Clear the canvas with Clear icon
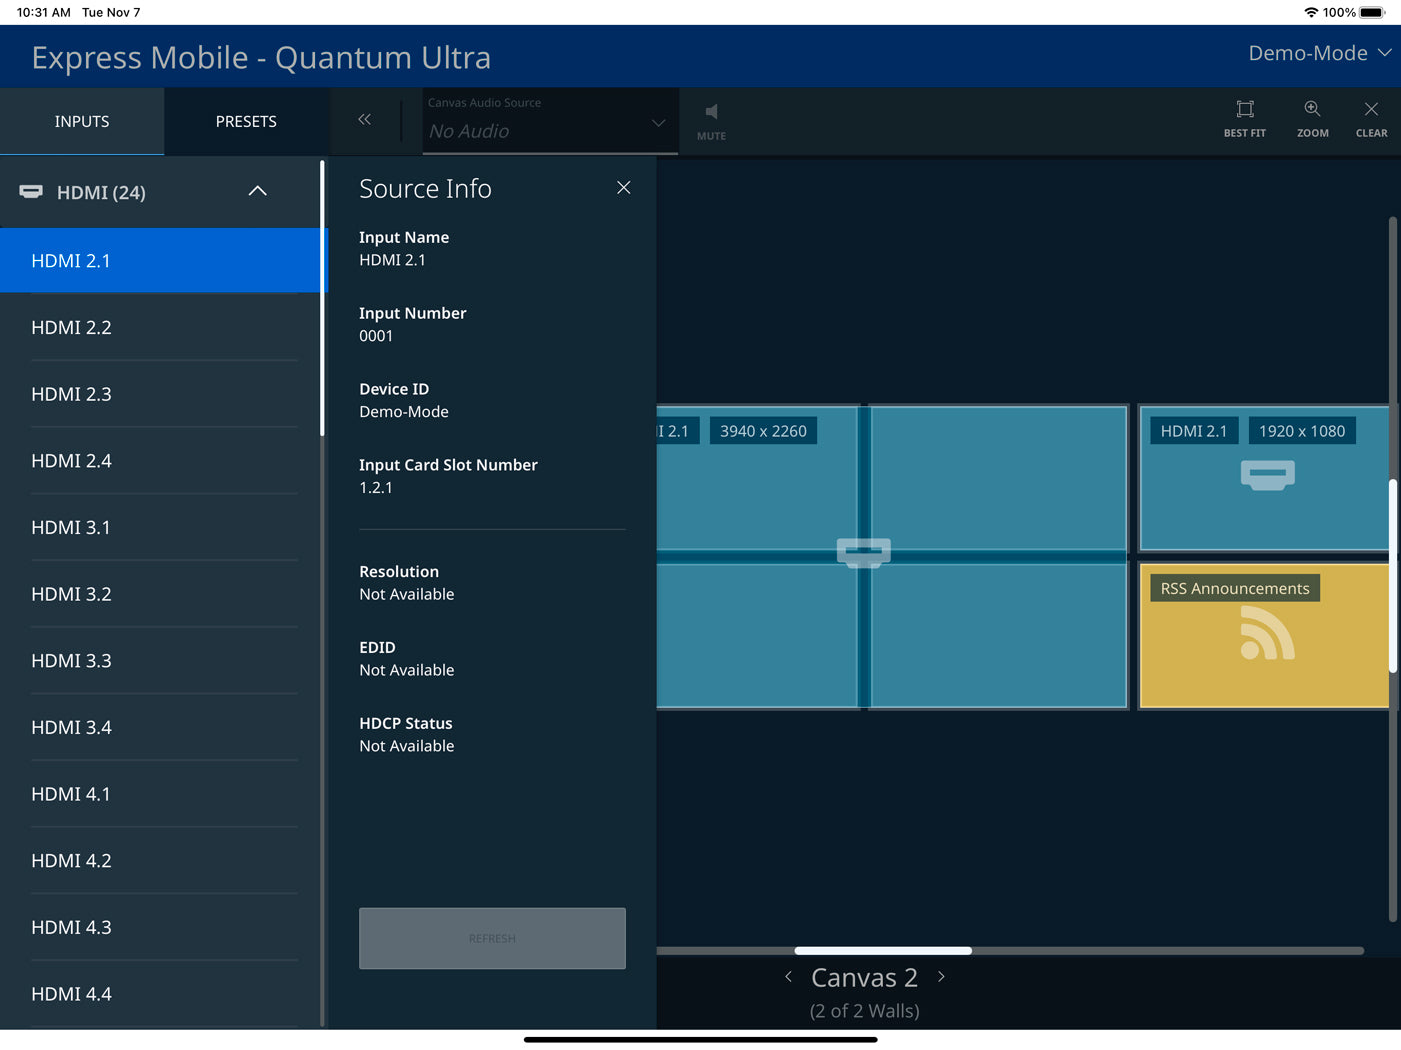This screenshot has height=1050, width=1401. (1371, 109)
